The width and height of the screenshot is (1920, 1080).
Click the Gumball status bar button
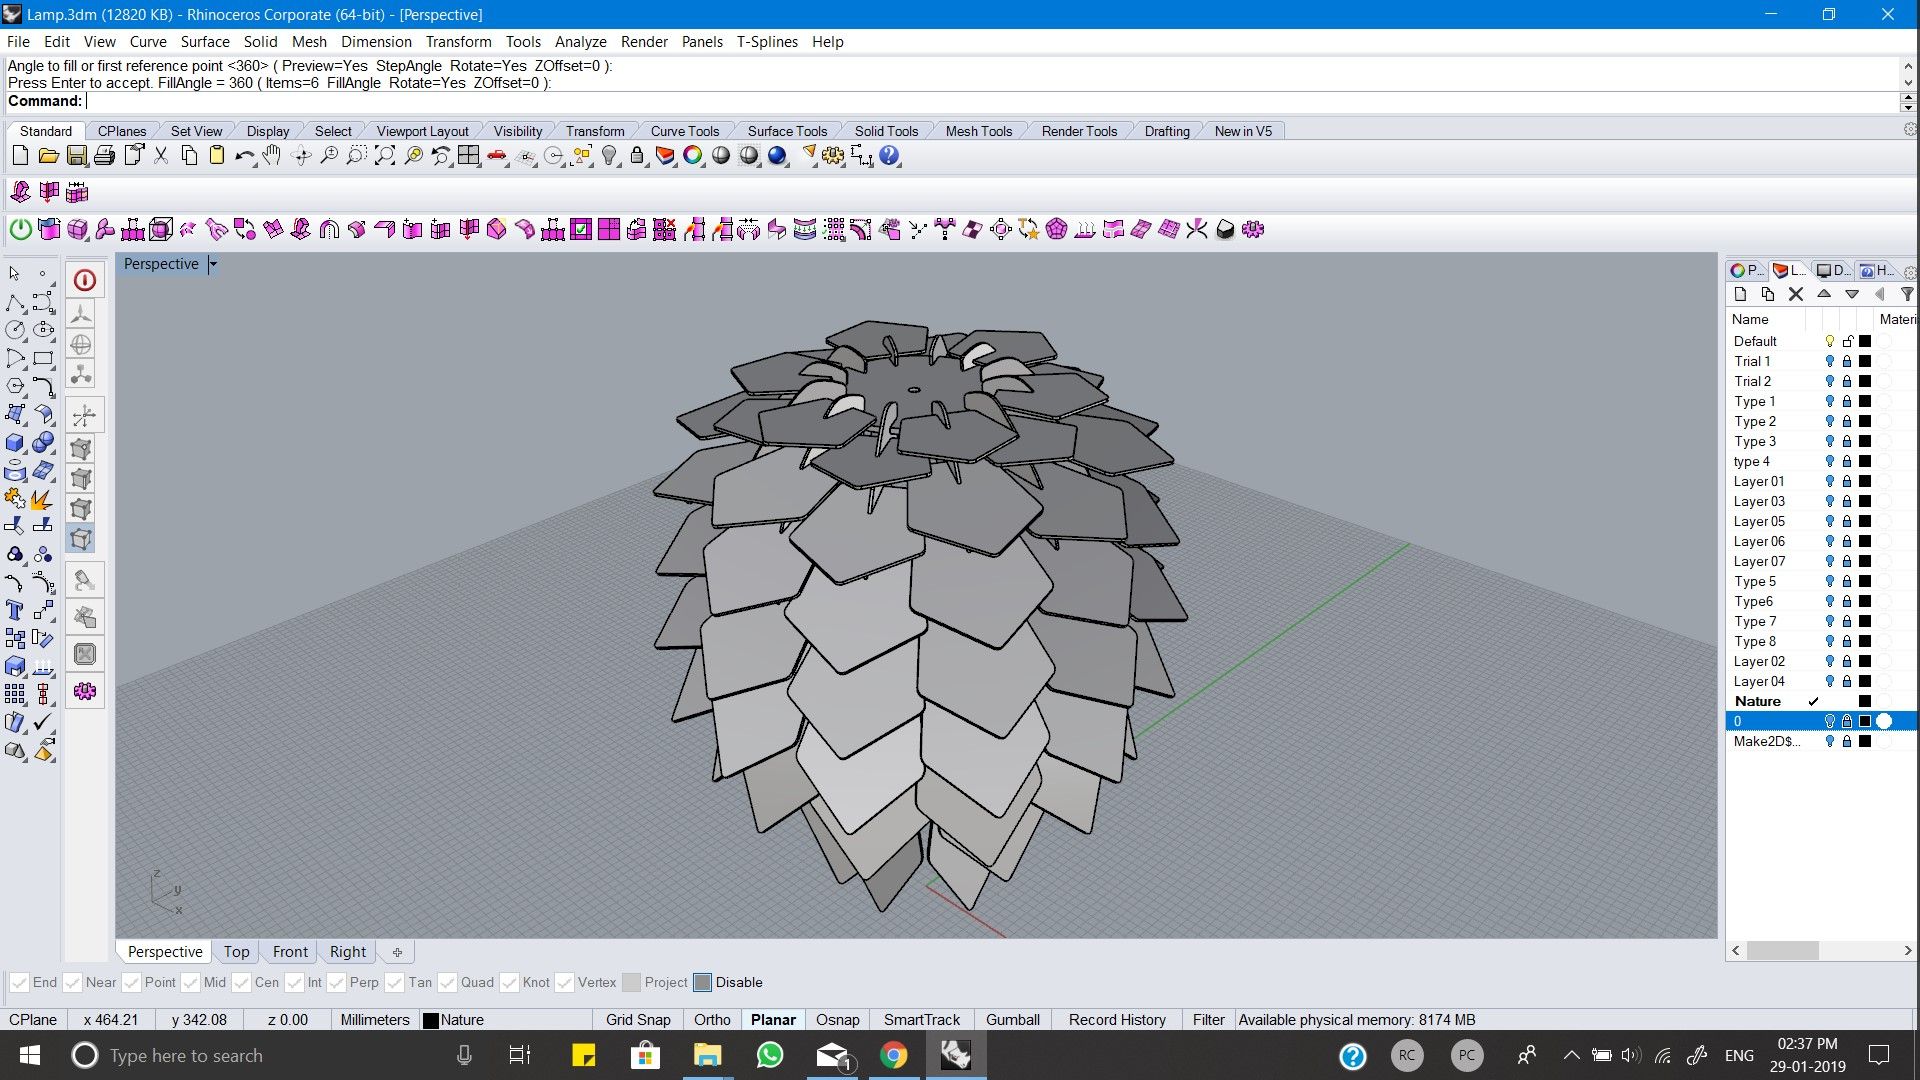point(1013,1020)
